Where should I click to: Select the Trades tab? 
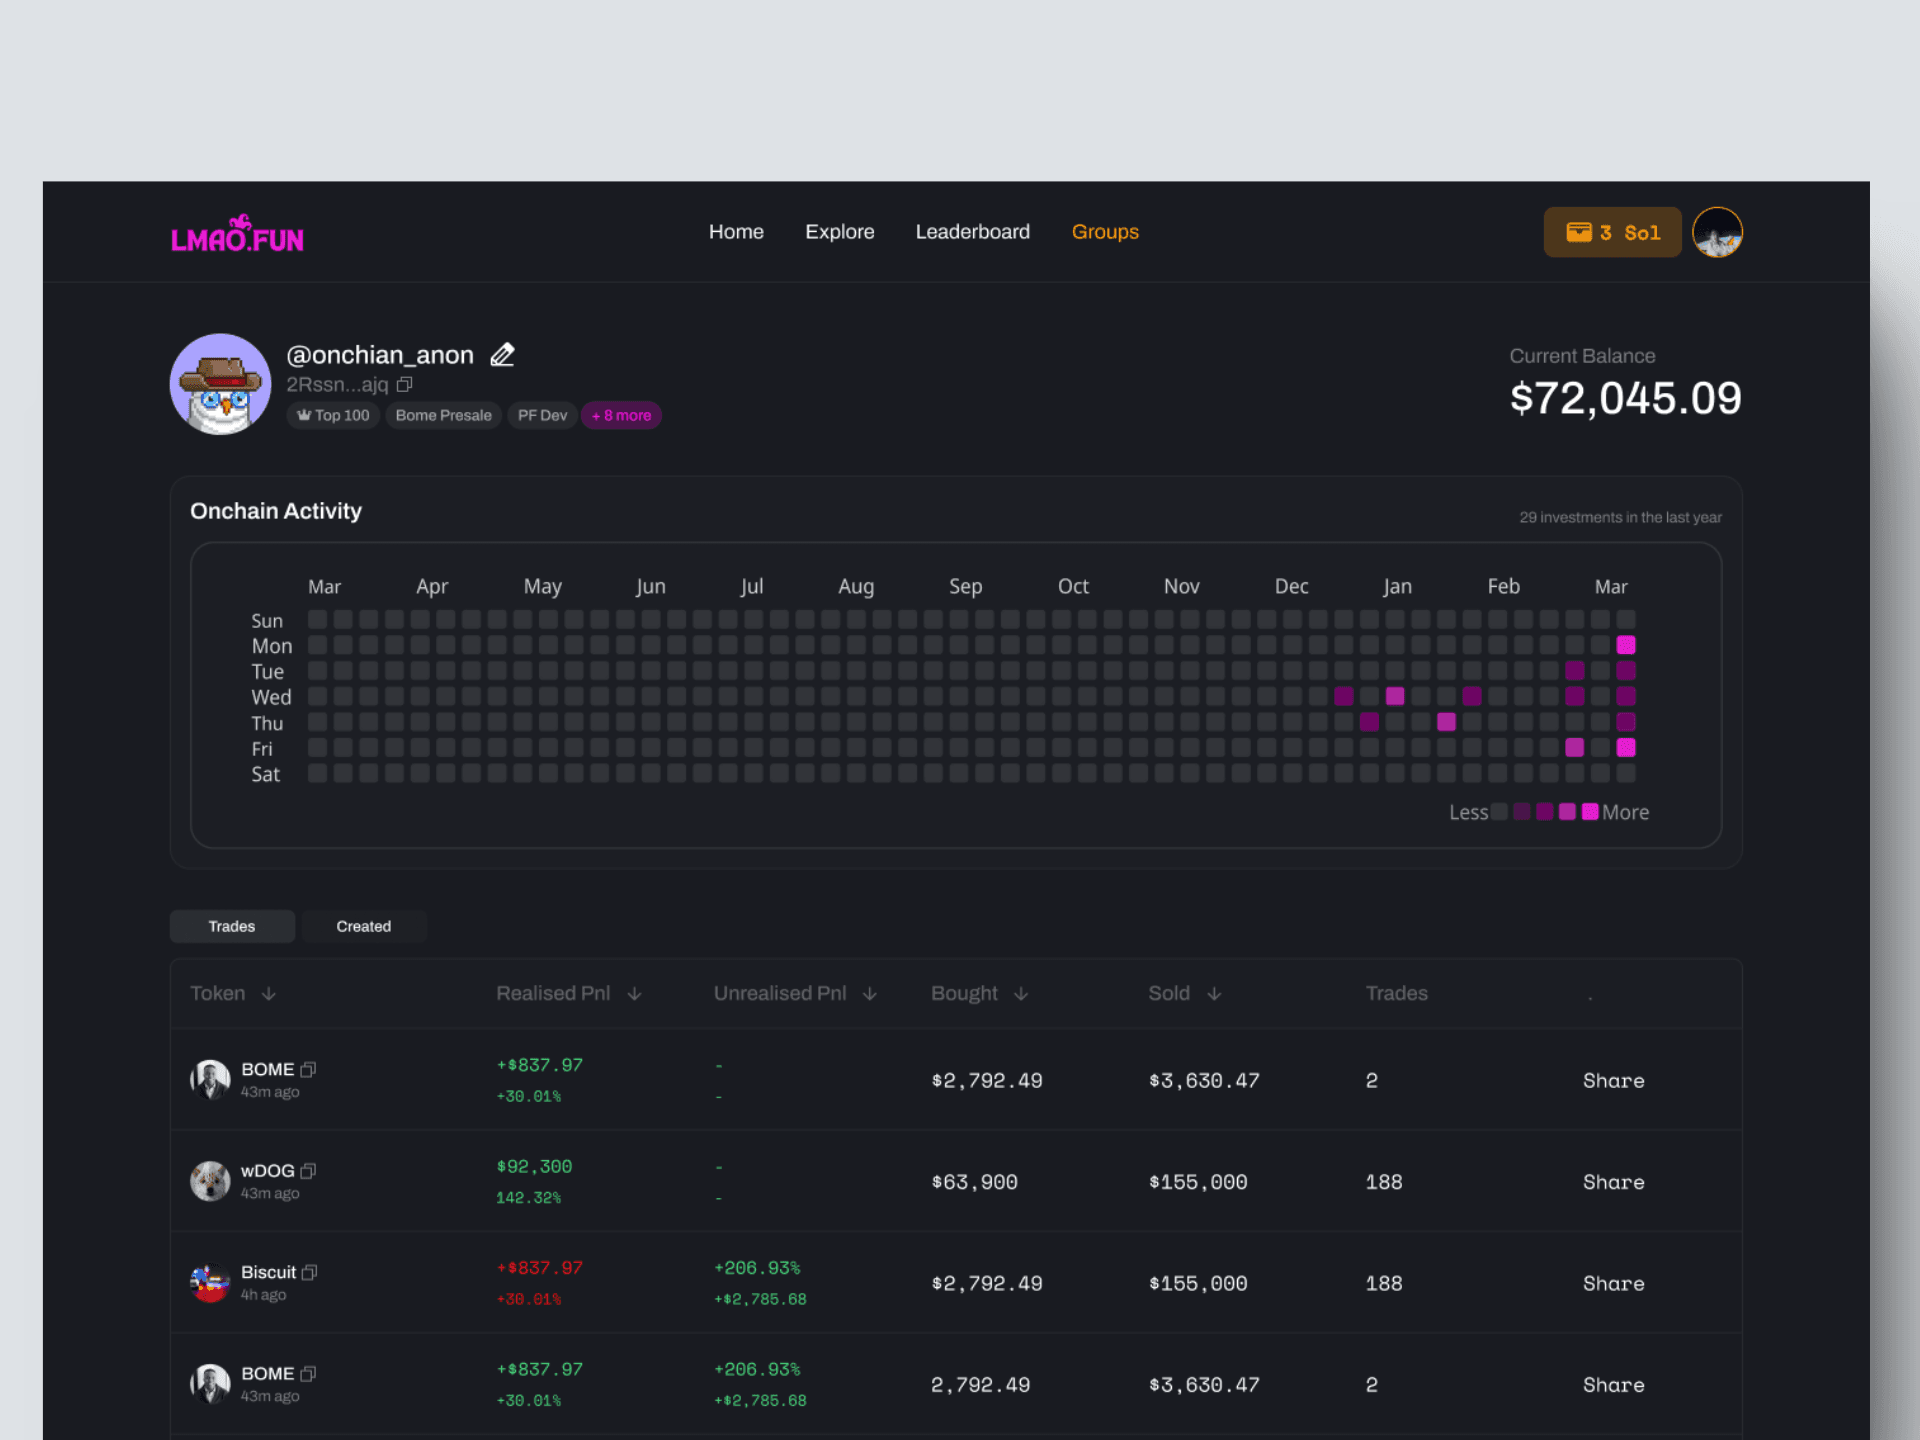coord(232,926)
